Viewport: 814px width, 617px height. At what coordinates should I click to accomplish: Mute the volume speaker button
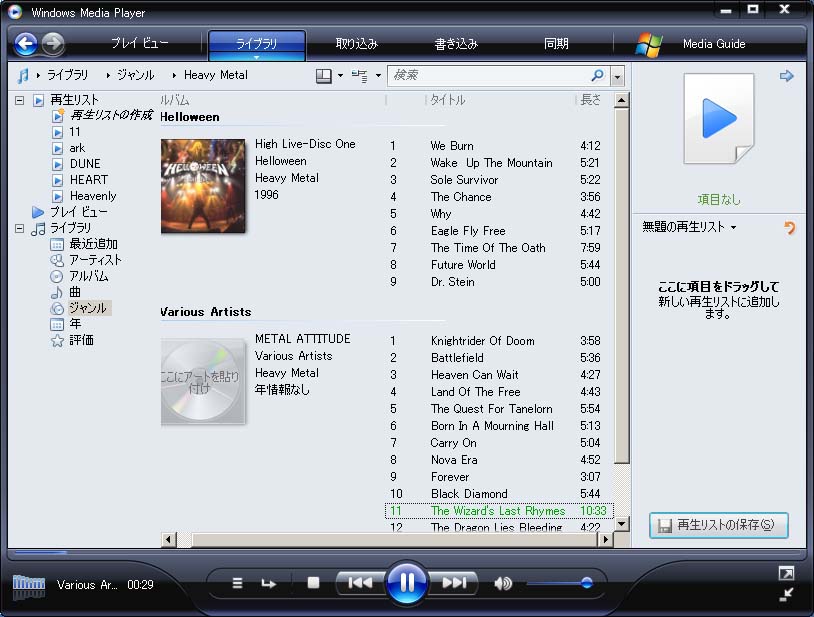coord(503,584)
